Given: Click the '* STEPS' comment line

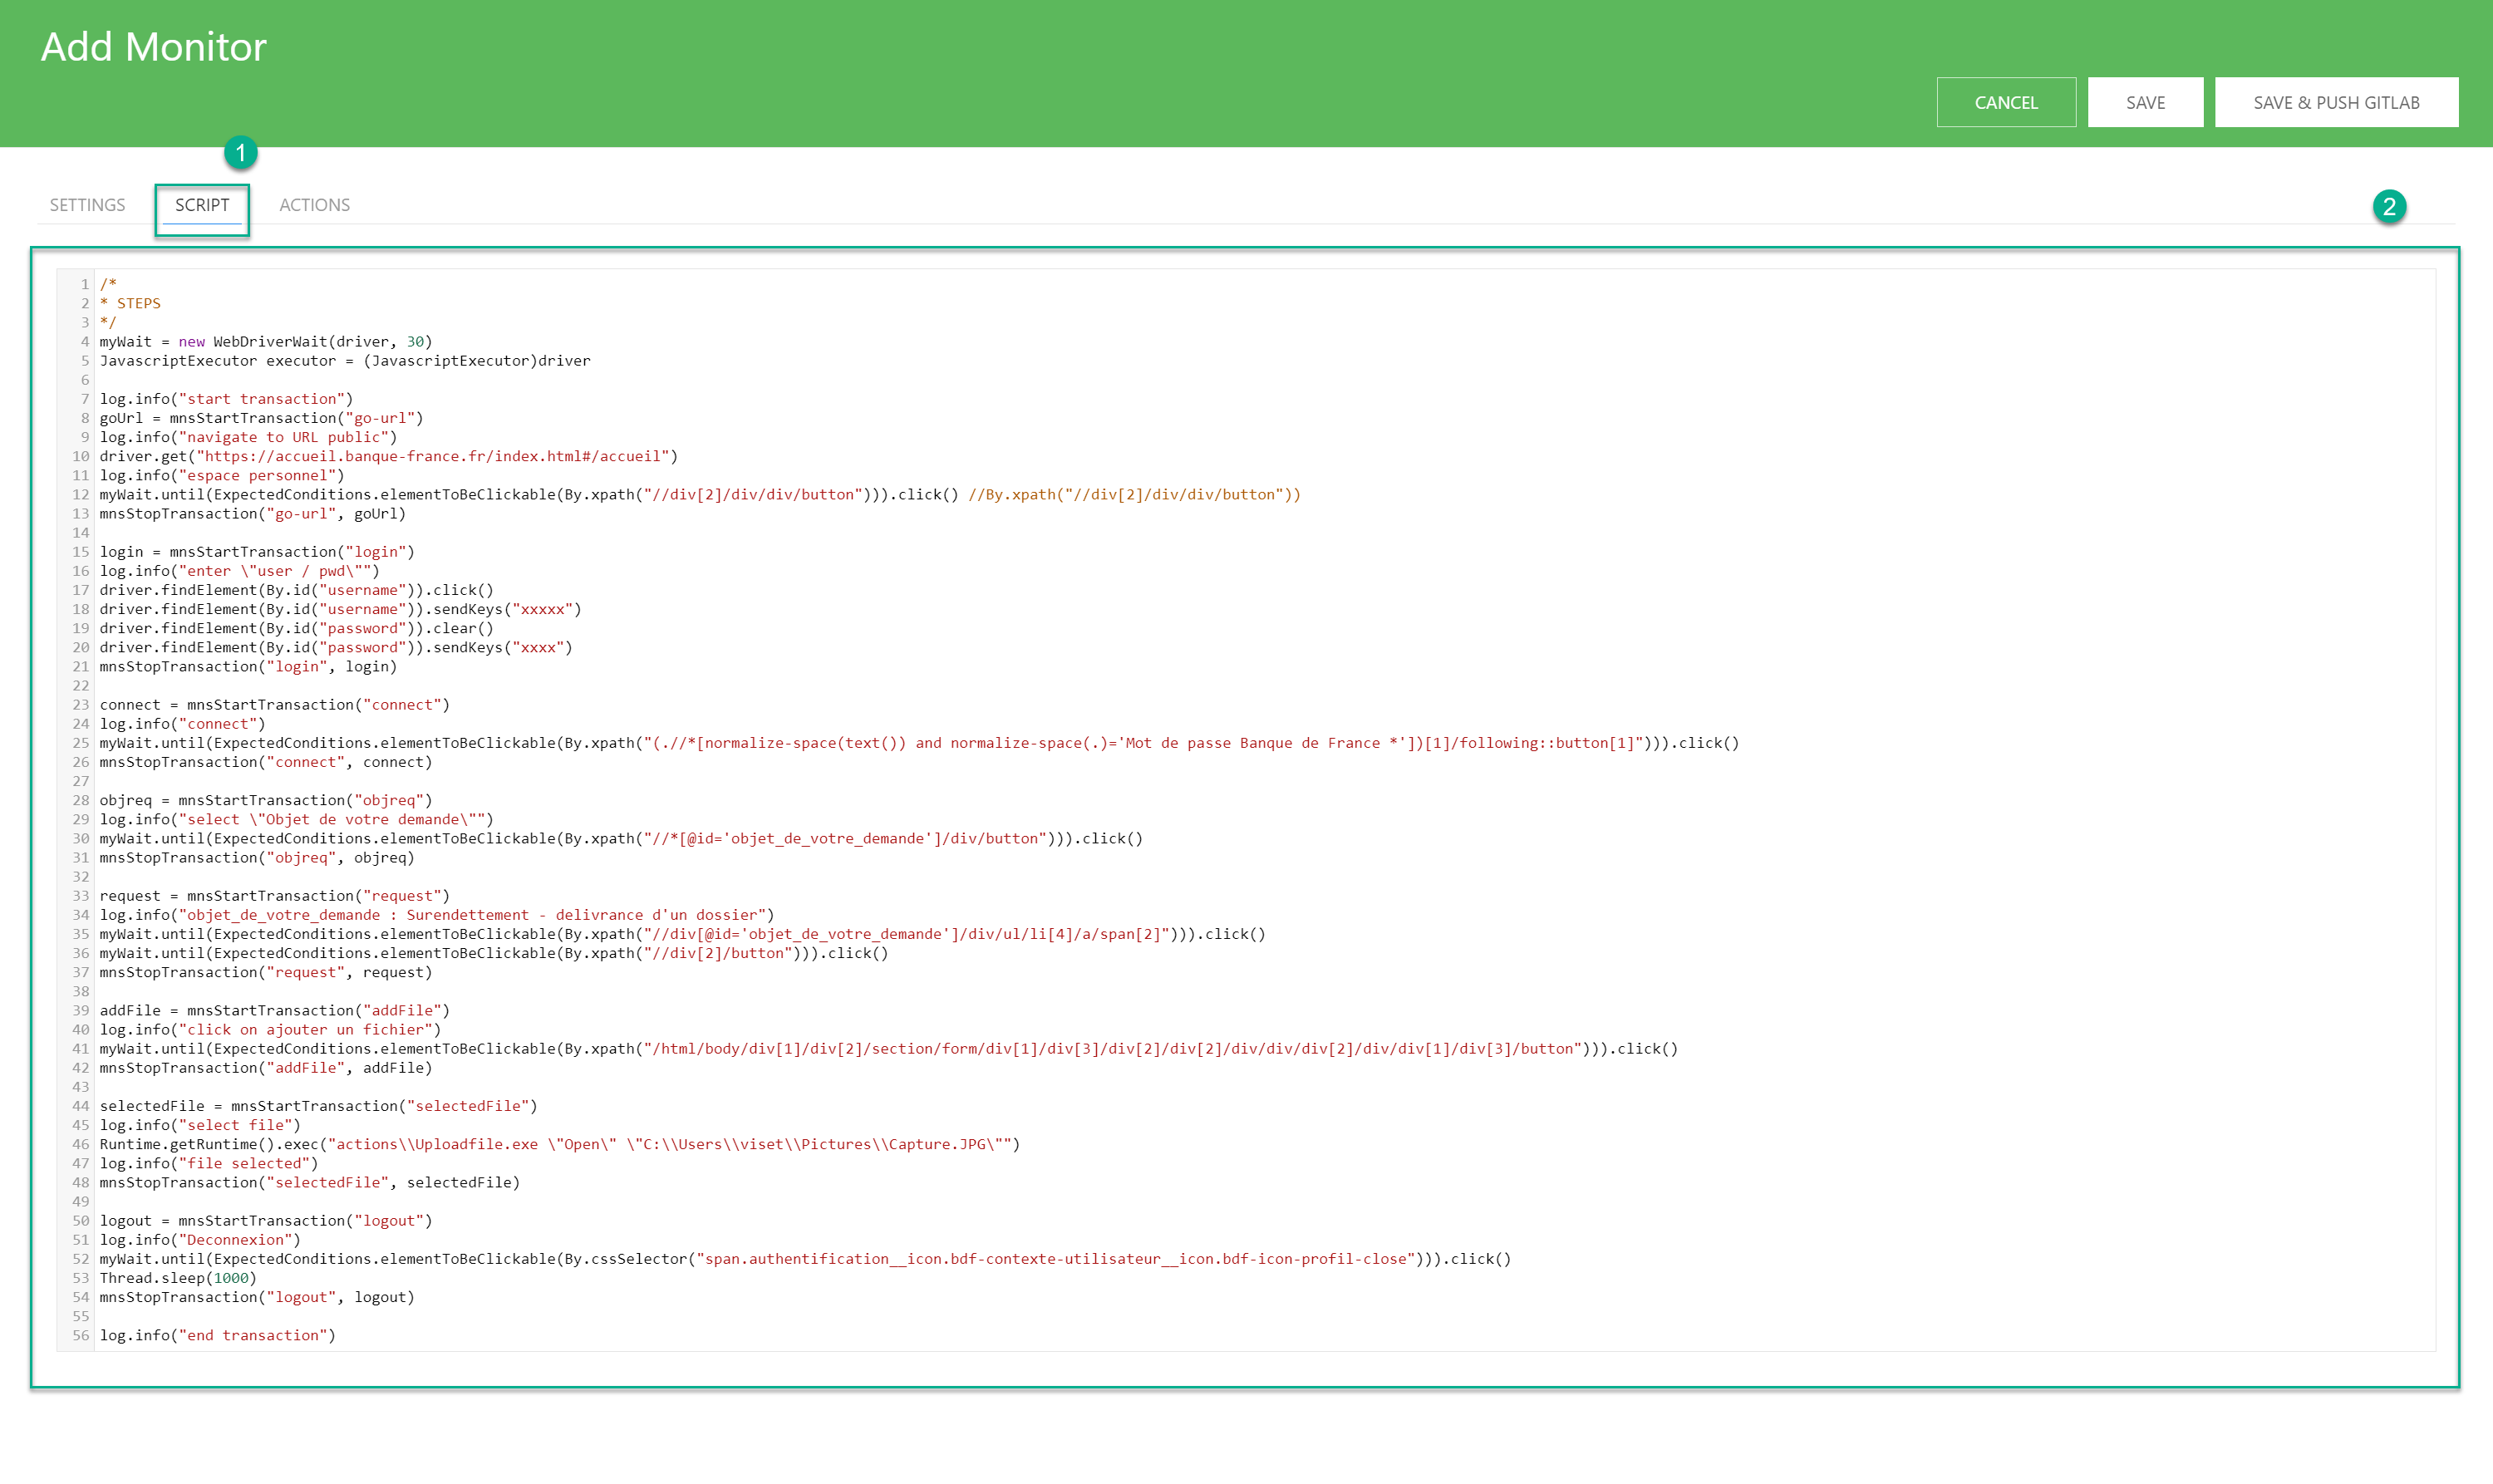Looking at the screenshot, I should [130, 303].
